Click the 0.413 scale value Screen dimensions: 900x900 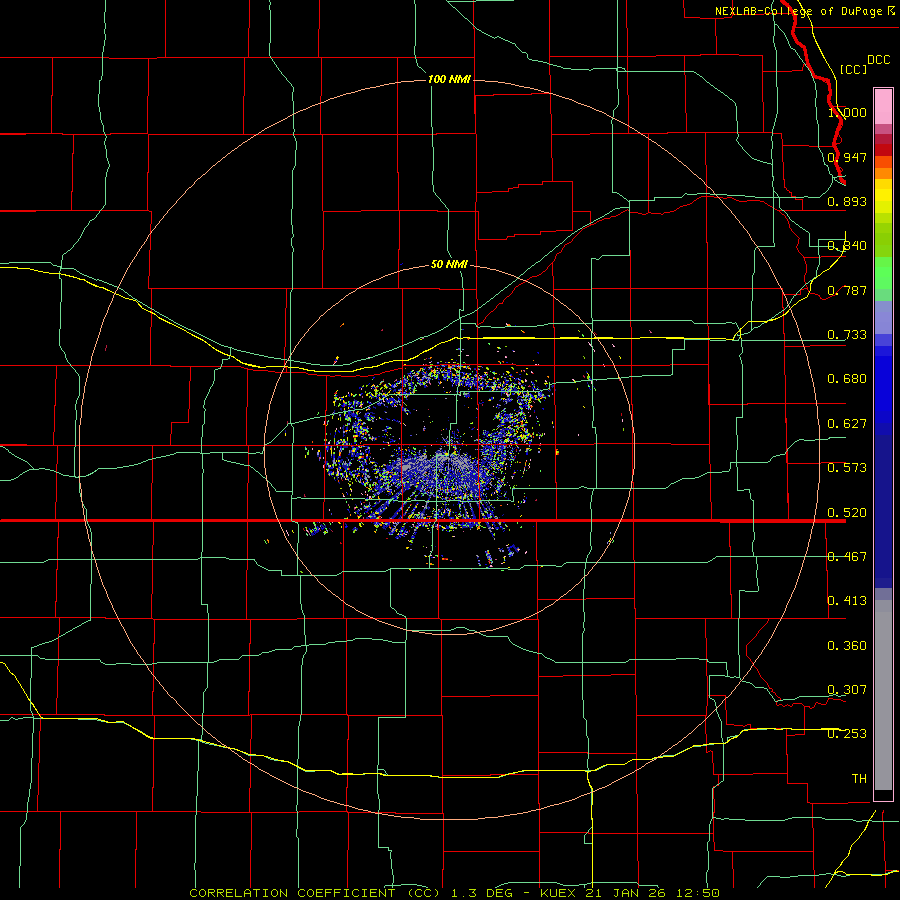(x=847, y=601)
